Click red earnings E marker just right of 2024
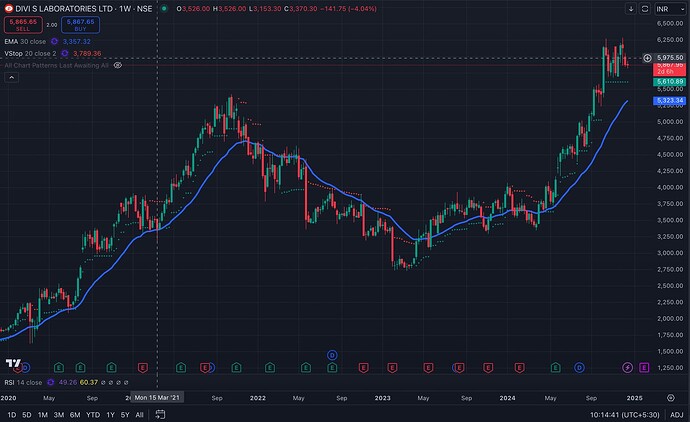This screenshot has width=690, height=422. tap(520, 367)
